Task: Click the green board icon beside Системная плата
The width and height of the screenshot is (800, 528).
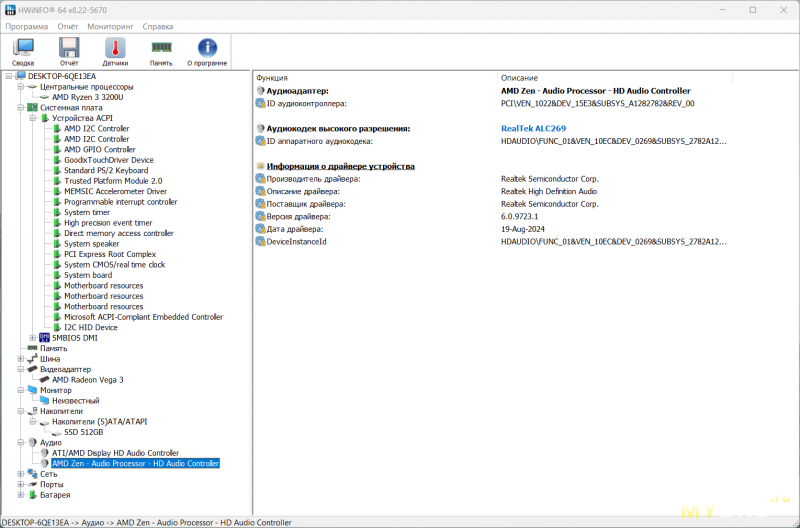Action: (x=32, y=108)
